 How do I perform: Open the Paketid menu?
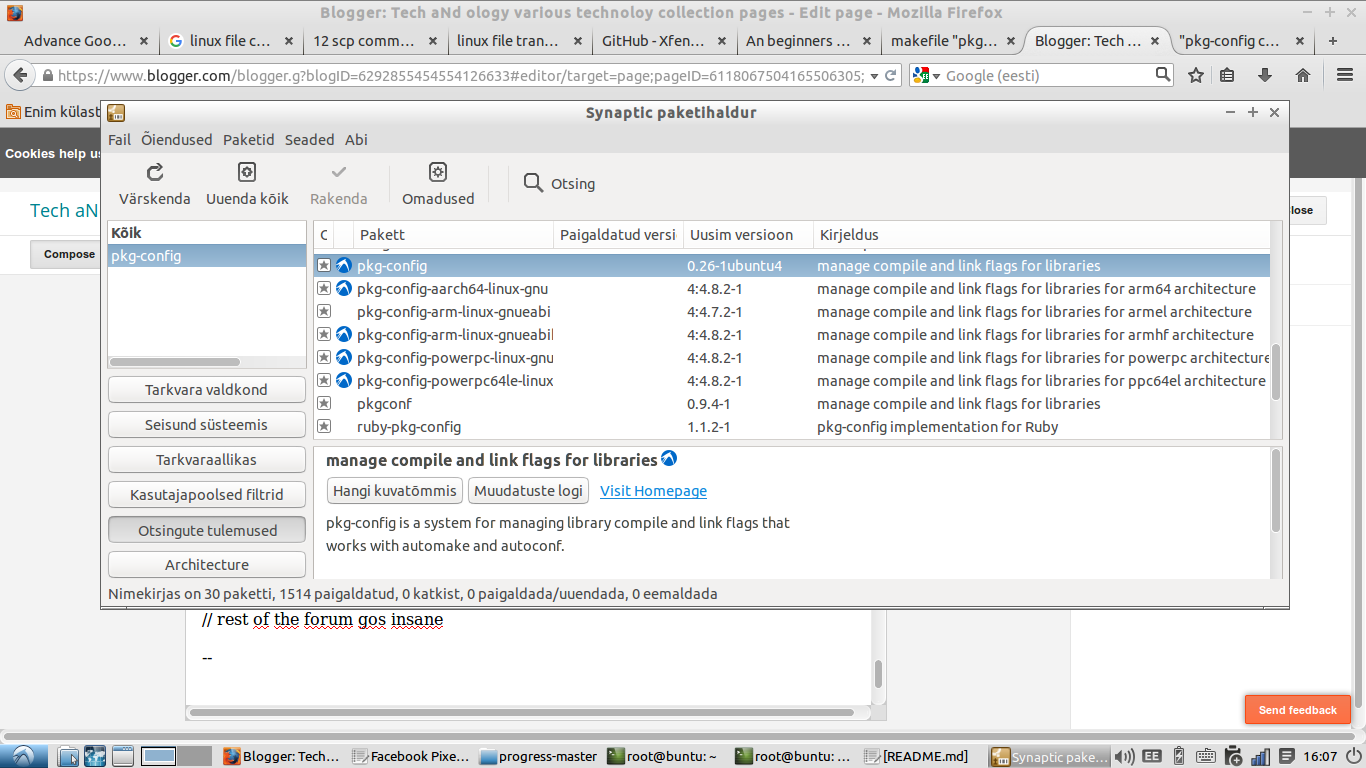(x=248, y=140)
